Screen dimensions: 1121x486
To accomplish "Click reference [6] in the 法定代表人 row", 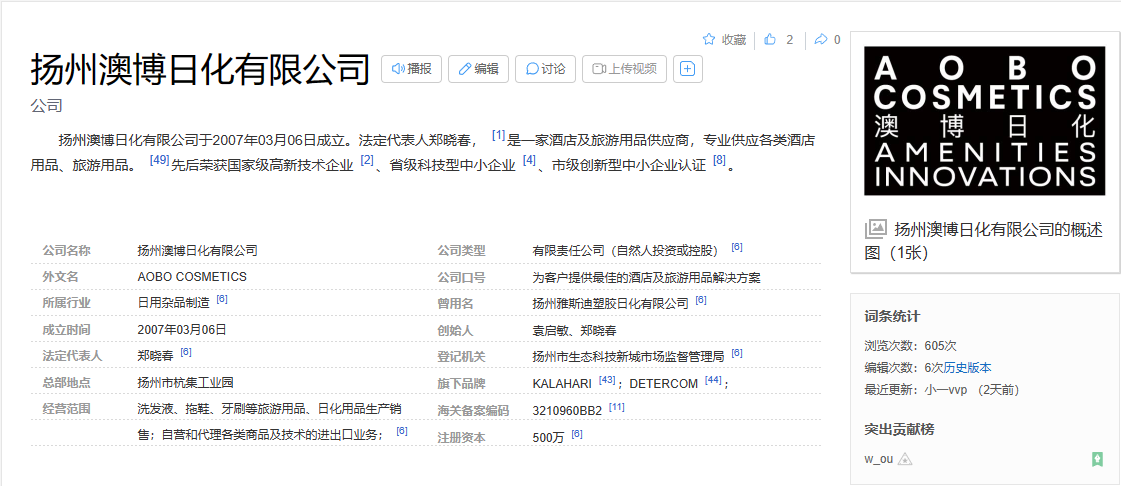I will coord(187,352).
